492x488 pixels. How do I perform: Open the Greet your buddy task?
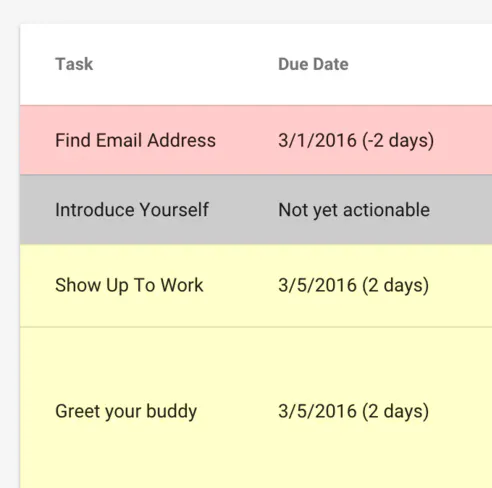tap(126, 411)
